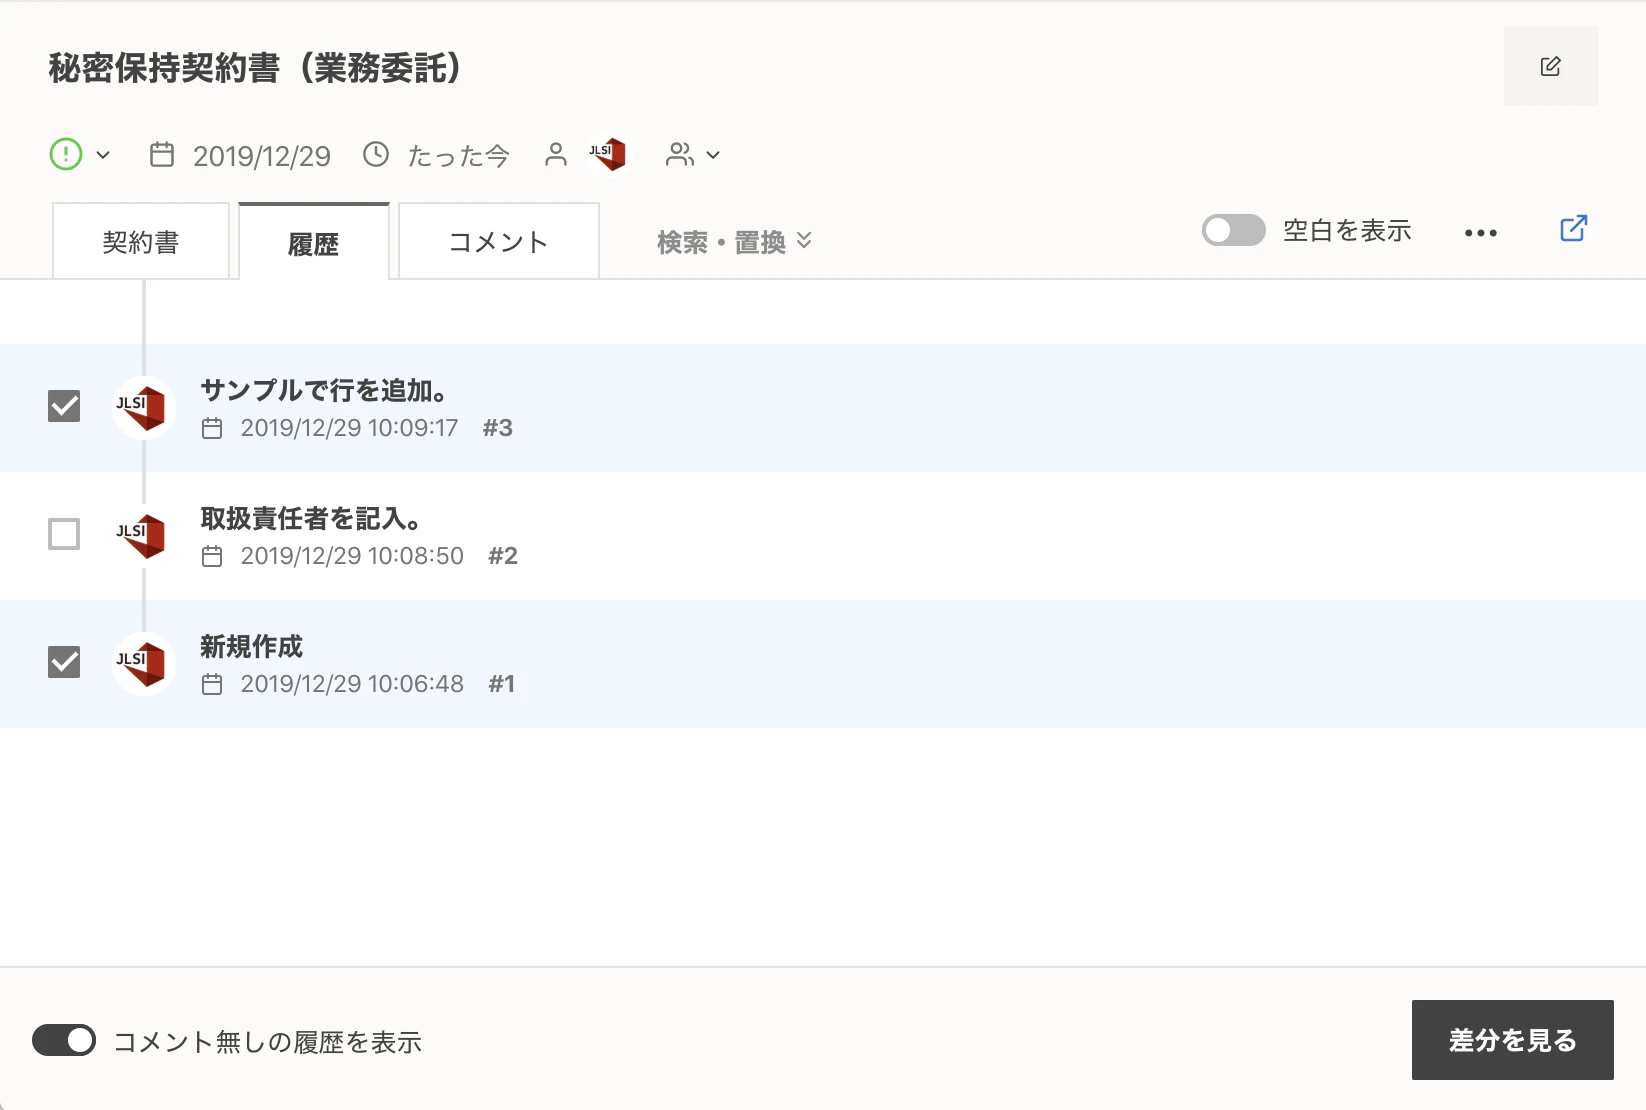Enable the 空白を表示 toggle
This screenshot has height=1110, width=1646.
pos(1233,231)
